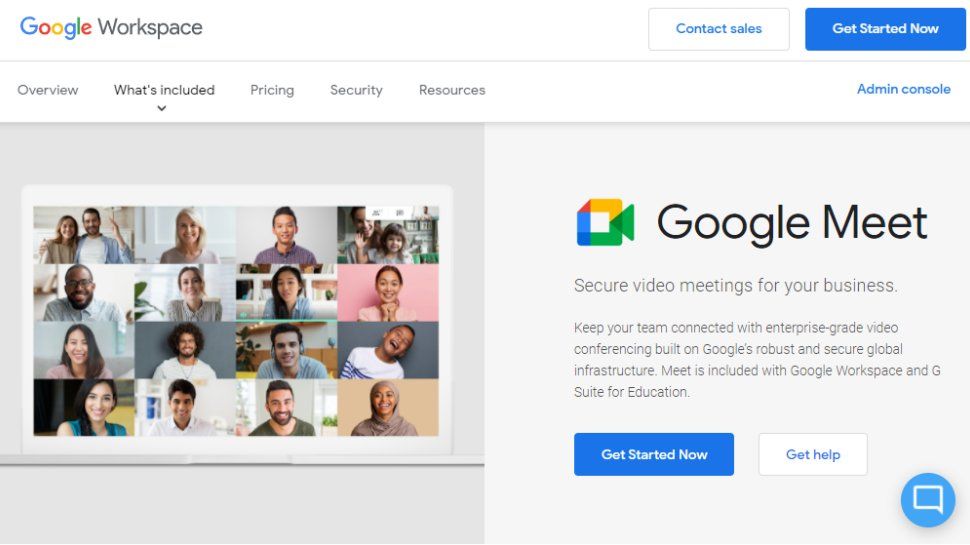Click Get Started Now in the header
This screenshot has width=970, height=545.
coord(885,29)
